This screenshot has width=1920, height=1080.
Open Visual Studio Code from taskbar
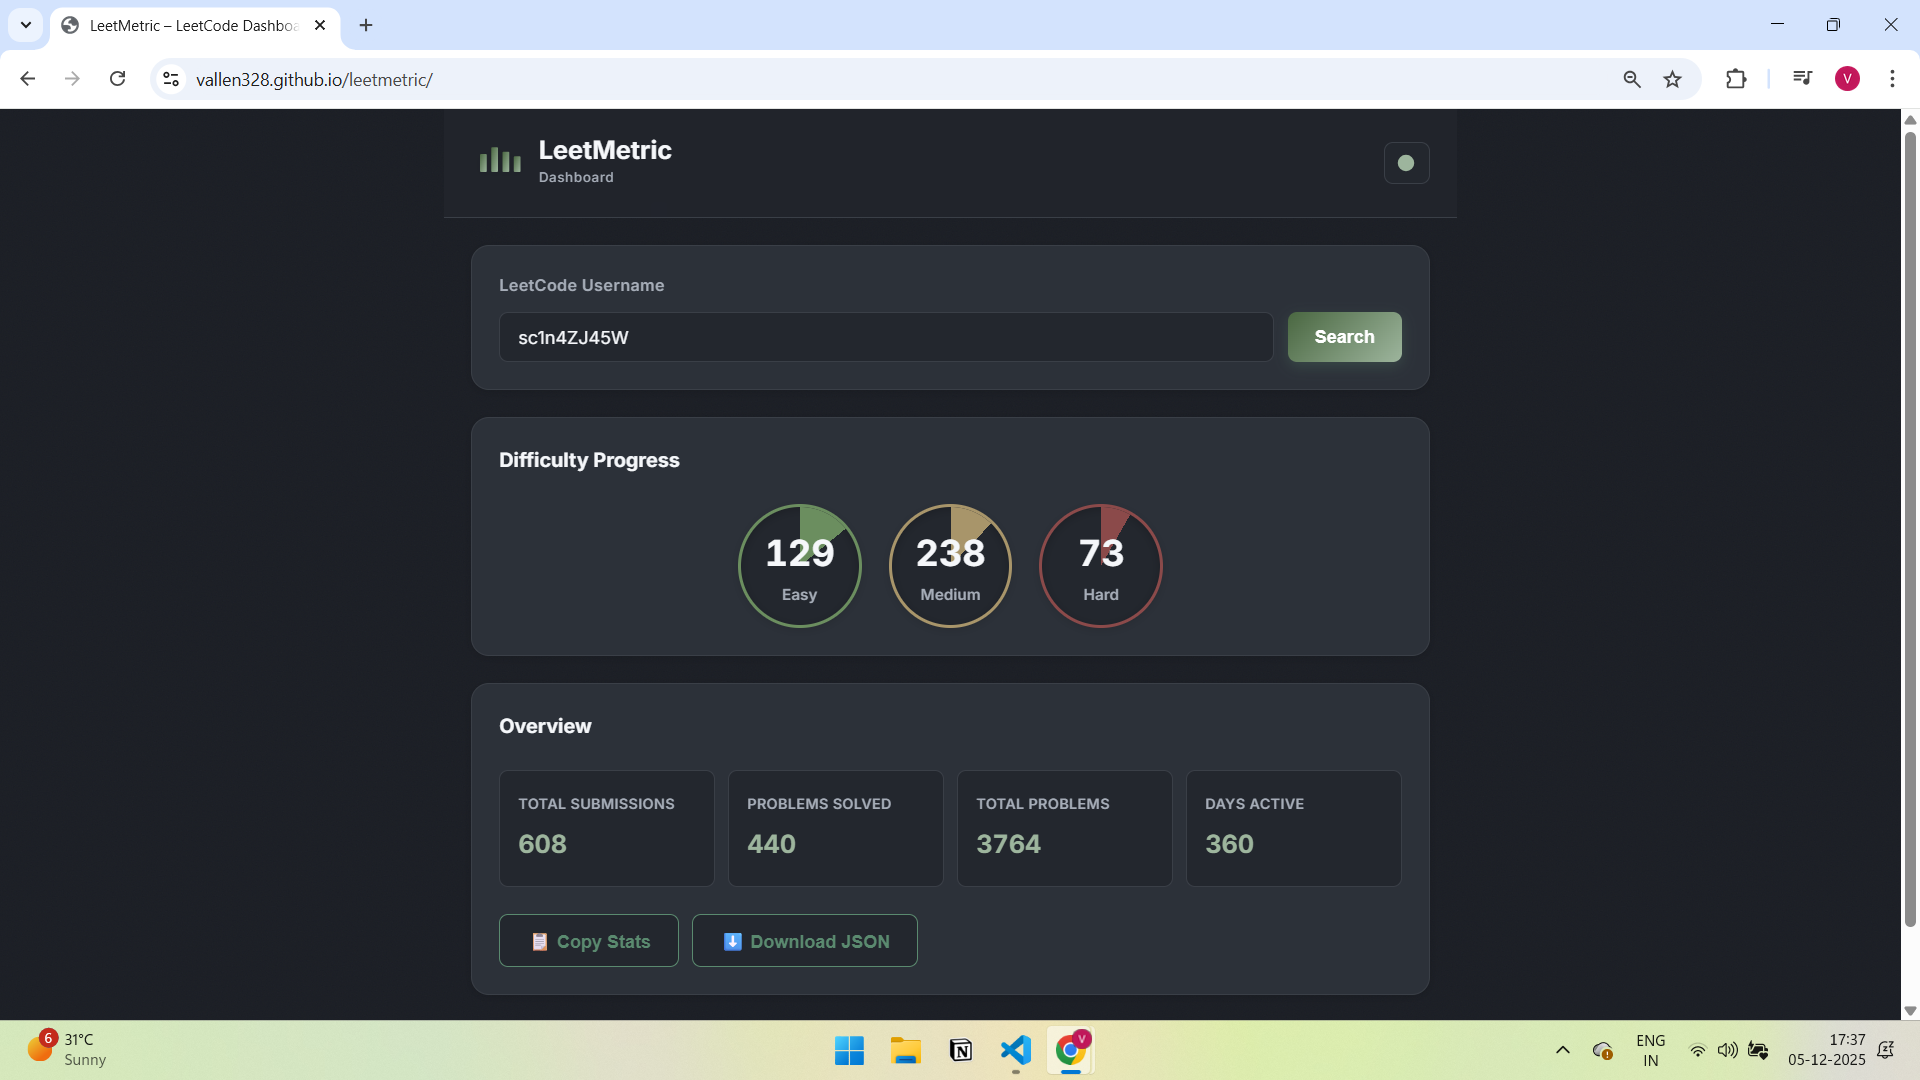pos(1015,1050)
